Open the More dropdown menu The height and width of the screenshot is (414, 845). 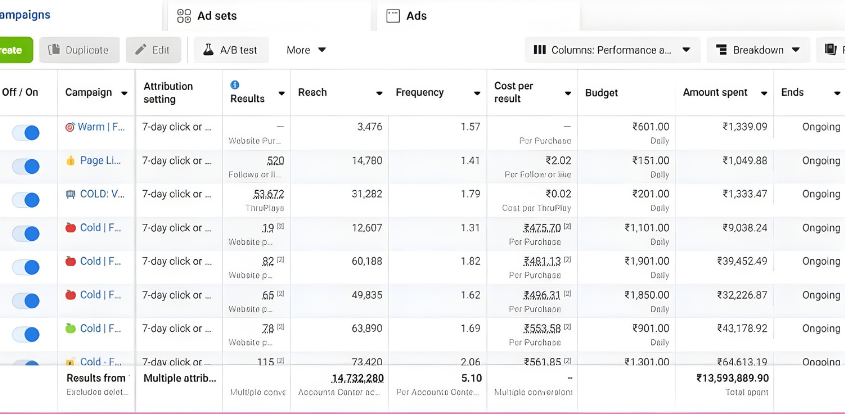pyautogui.click(x=306, y=50)
